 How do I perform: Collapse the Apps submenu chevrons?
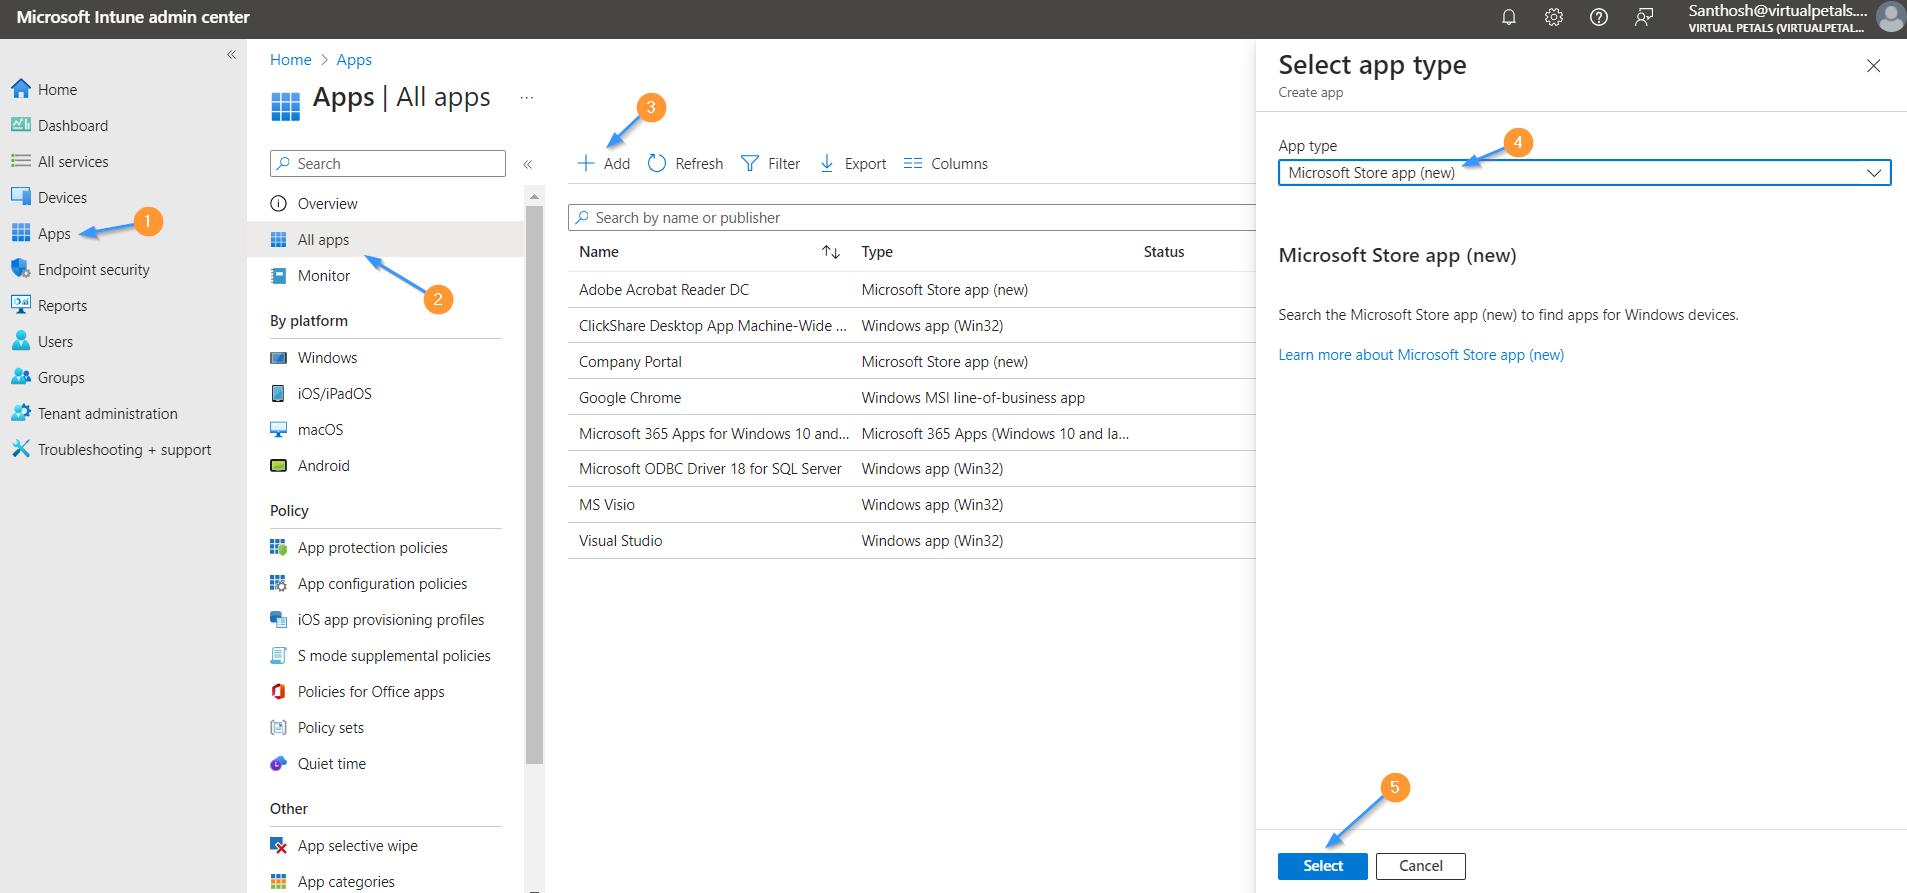pos(528,164)
